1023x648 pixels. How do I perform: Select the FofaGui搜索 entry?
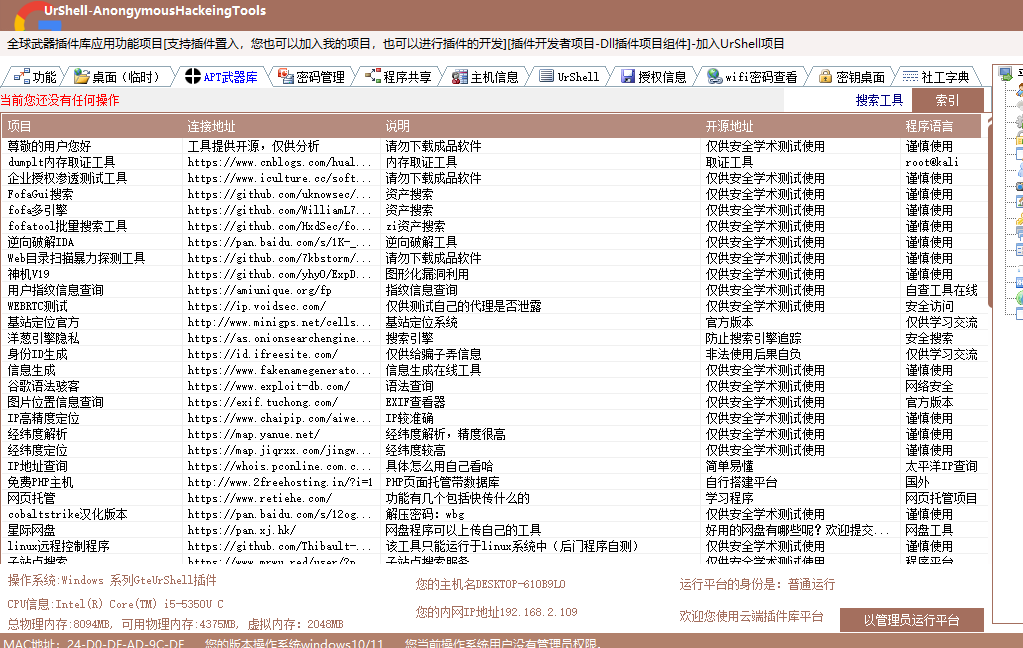(494, 194)
